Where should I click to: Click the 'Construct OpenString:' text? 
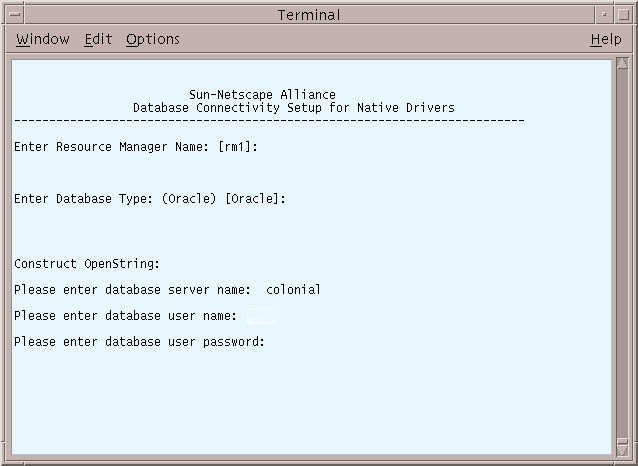[87, 264]
